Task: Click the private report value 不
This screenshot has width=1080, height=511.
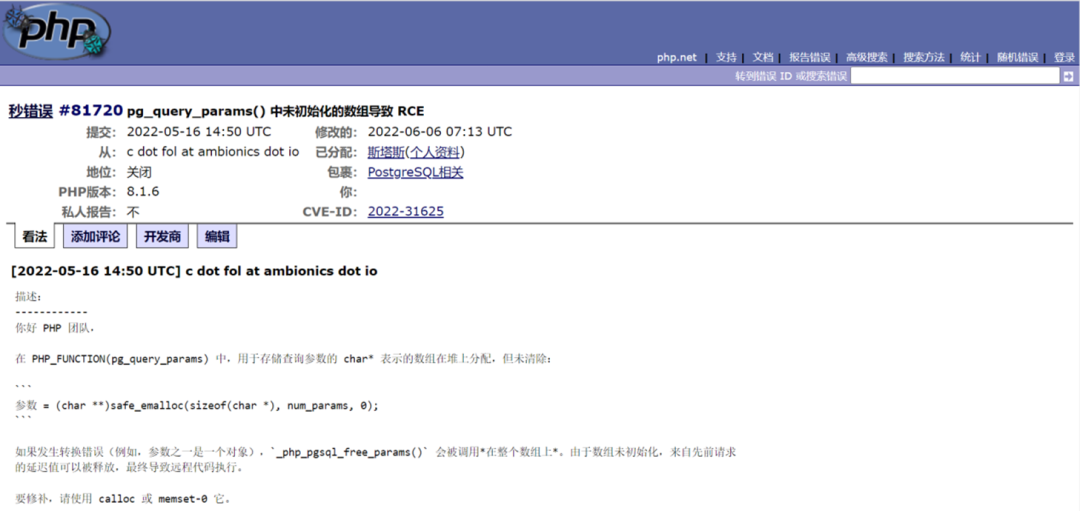Action: click(x=133, y=212)
